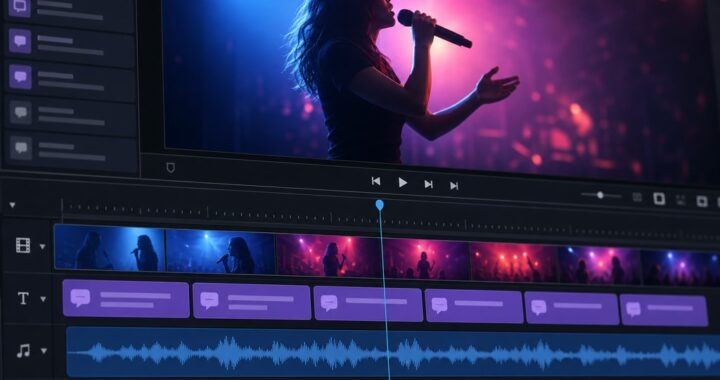Click the T text track icon
The image size is (720, 380).
(23, 298)
